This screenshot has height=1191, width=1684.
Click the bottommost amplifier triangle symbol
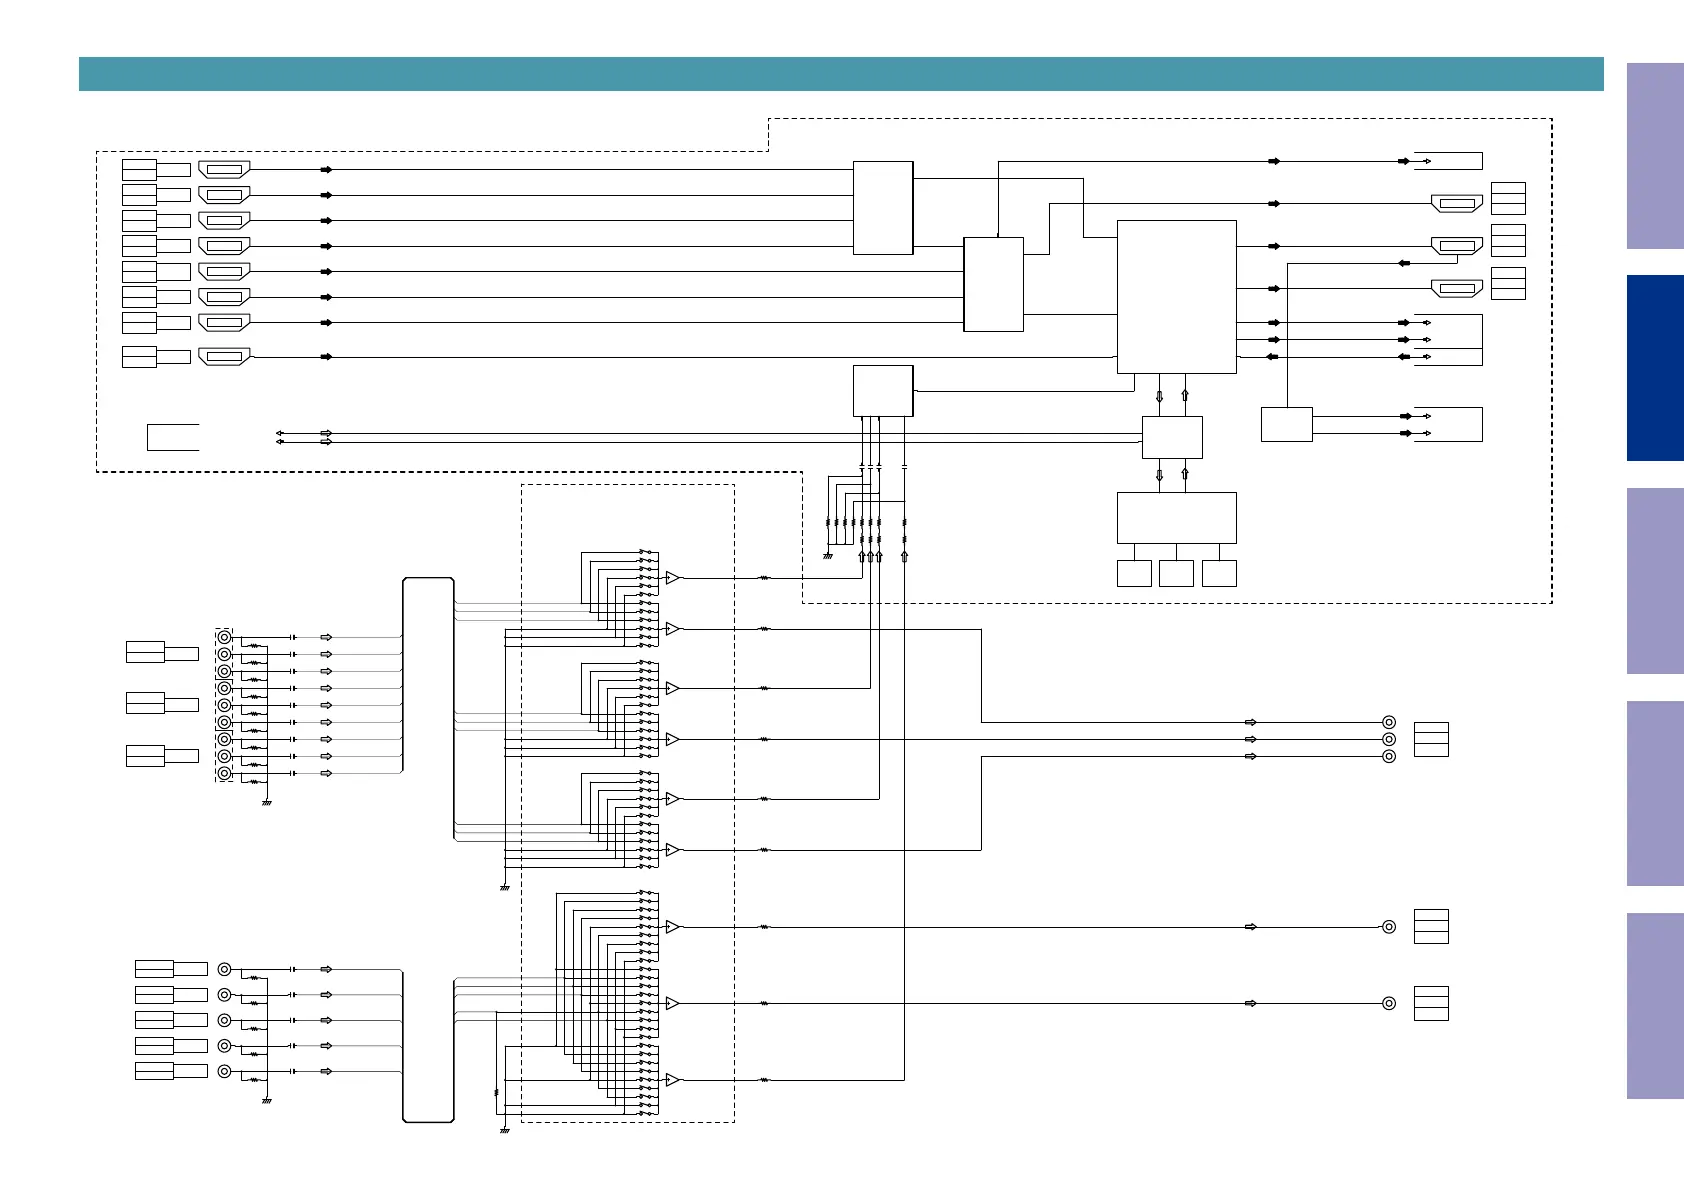672,1080
